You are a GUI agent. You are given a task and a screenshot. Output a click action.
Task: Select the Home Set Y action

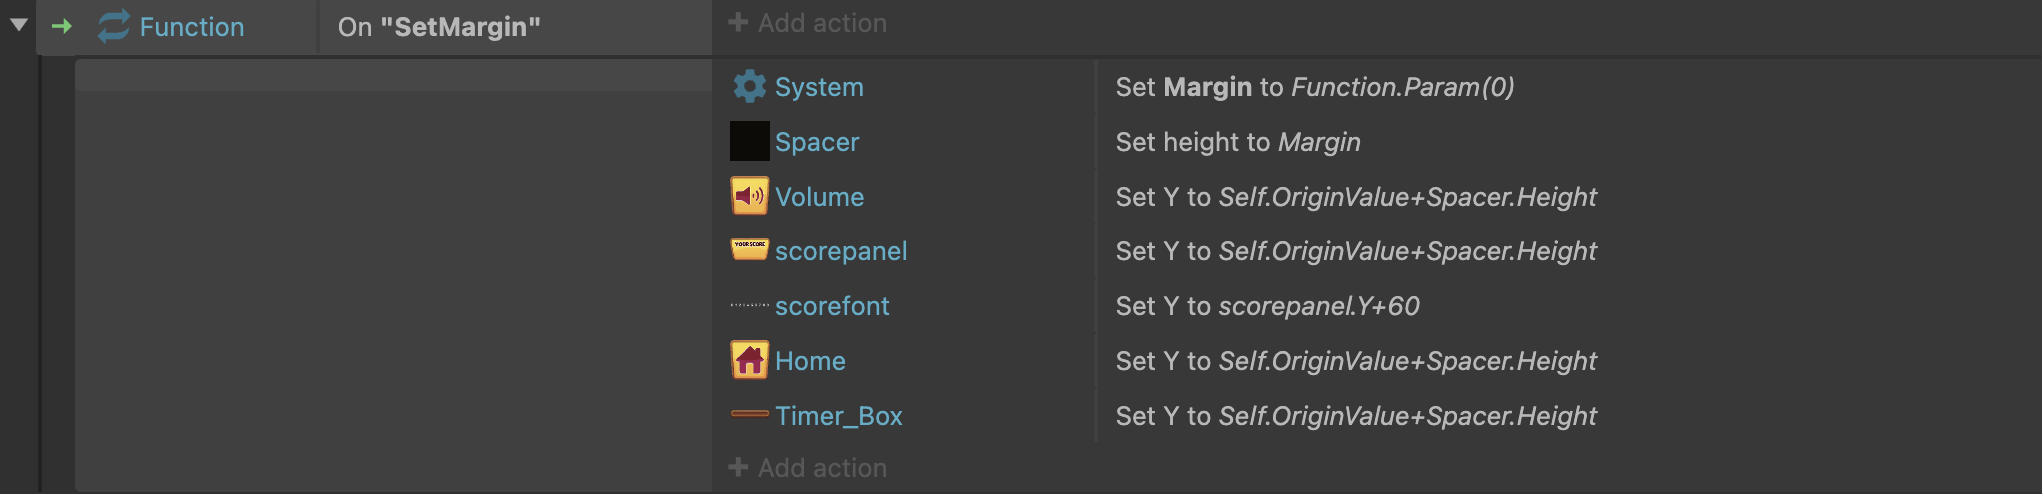click(1355, 361)
